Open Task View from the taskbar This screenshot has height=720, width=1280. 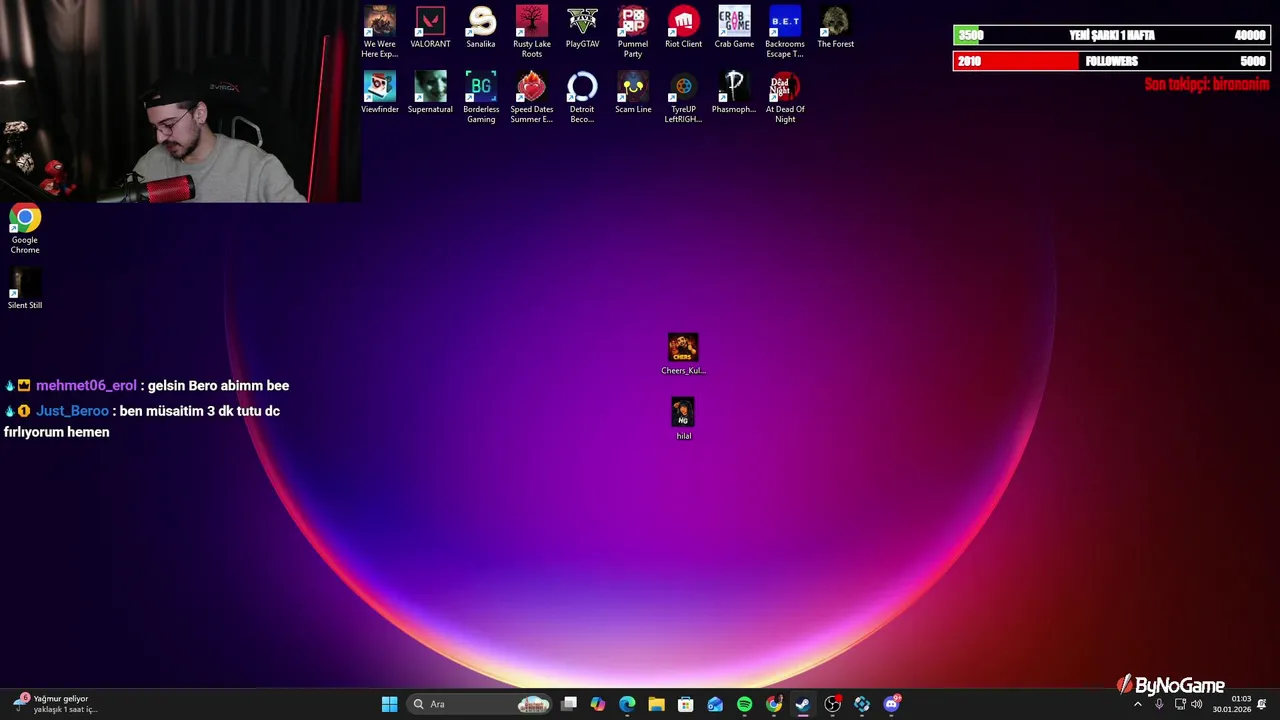(569, 704)
